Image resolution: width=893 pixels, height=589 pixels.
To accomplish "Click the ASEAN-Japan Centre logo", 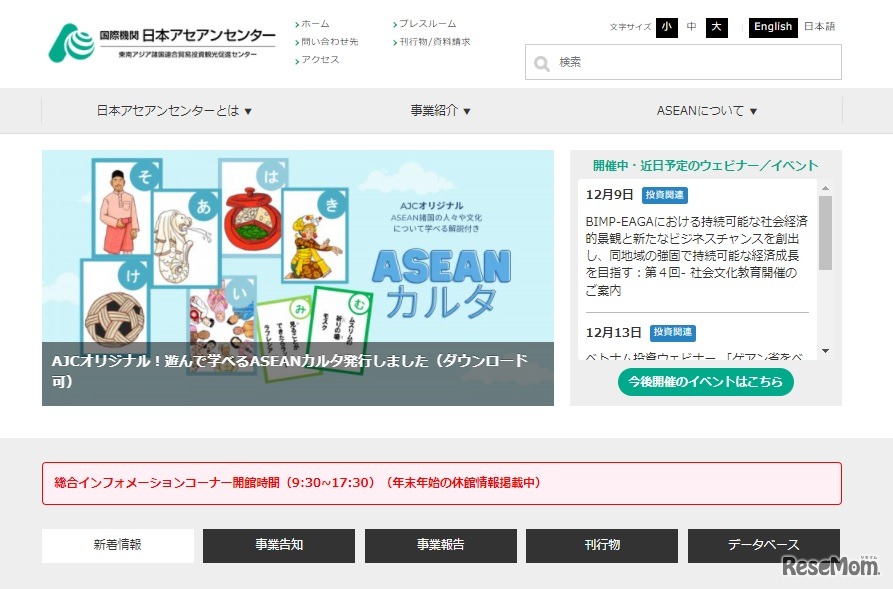I will click(x=162, y=42).
